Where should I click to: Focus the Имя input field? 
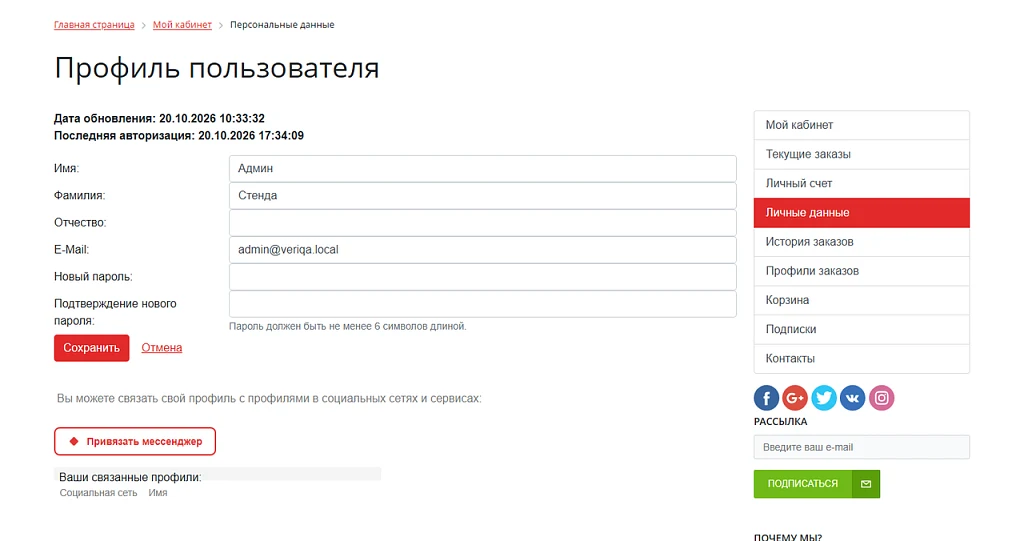(483, 169)
